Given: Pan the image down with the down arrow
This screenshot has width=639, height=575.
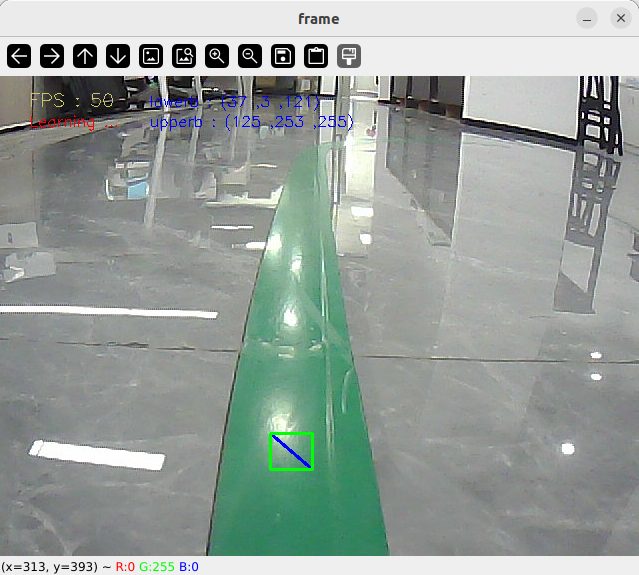Looking at the screenshot, I should click(x=118, y=56).
